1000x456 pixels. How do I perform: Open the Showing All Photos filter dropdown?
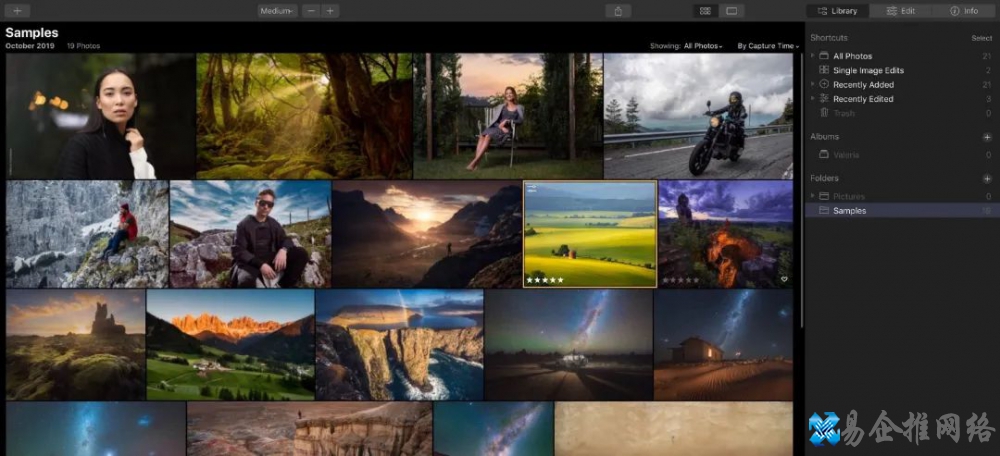tap(702, 46)
